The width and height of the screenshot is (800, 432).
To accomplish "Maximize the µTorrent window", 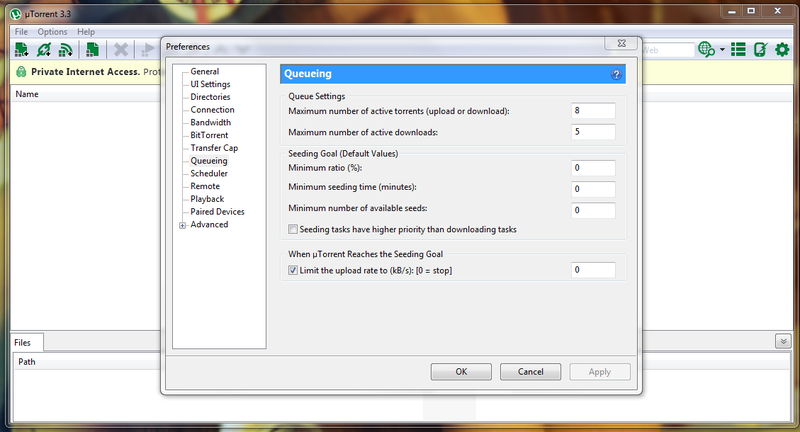I will [x=751, y=11].
